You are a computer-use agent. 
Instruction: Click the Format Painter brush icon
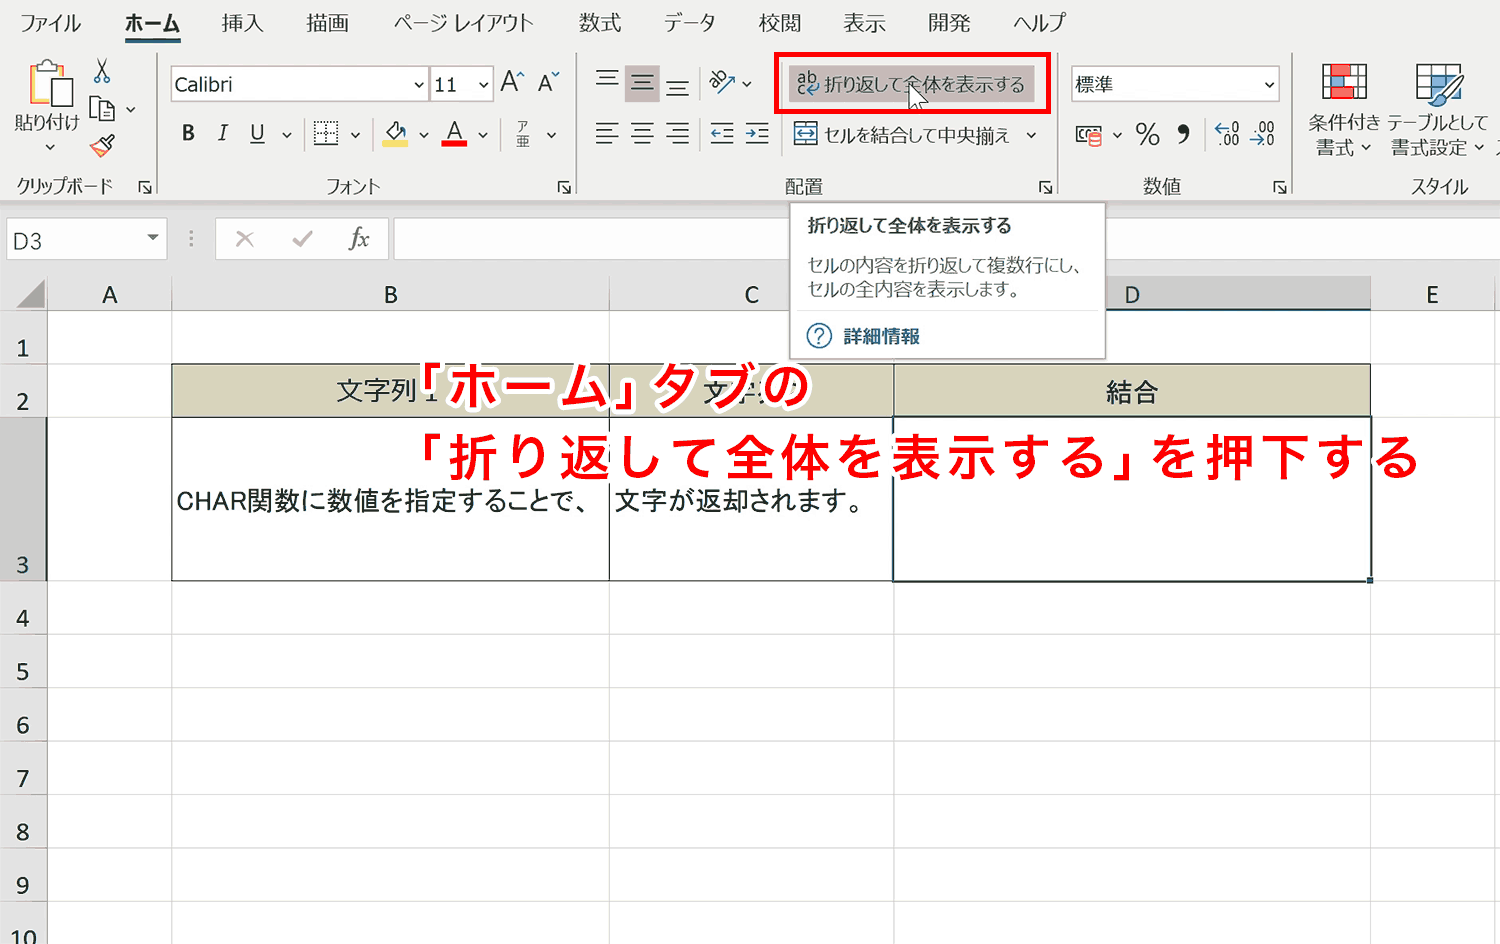[x=102, y=146]
